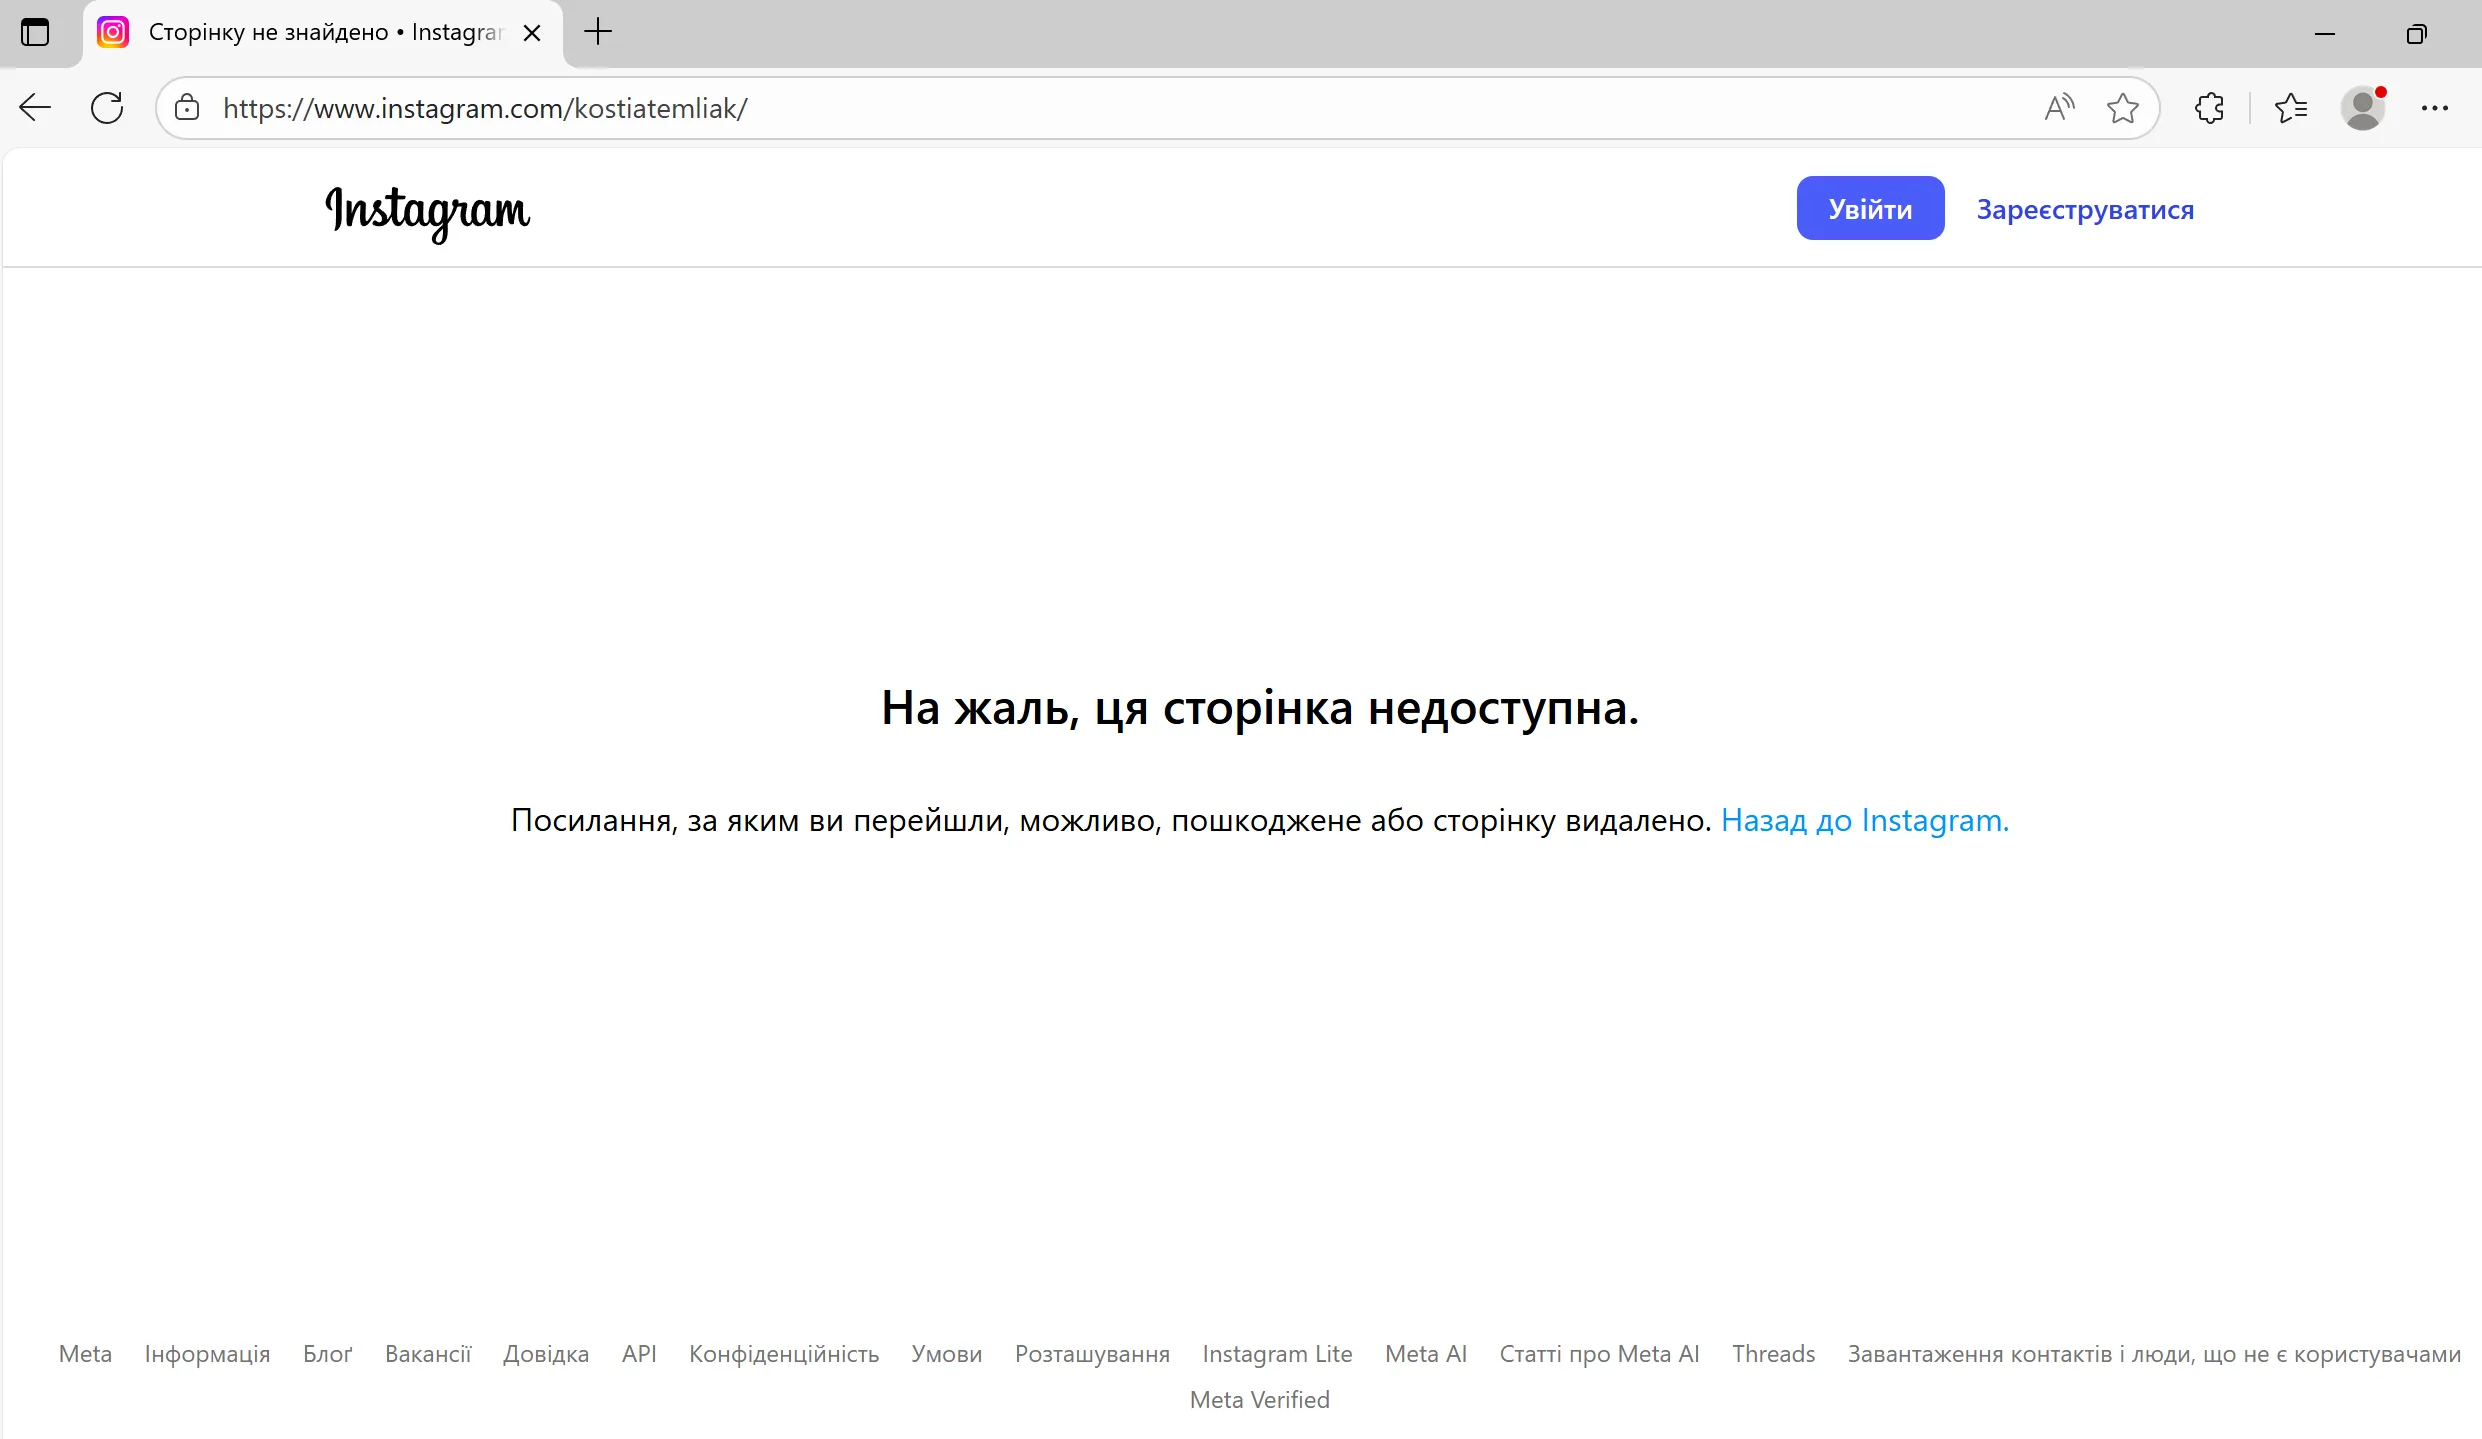Reload the page with refresh icon

107,108
